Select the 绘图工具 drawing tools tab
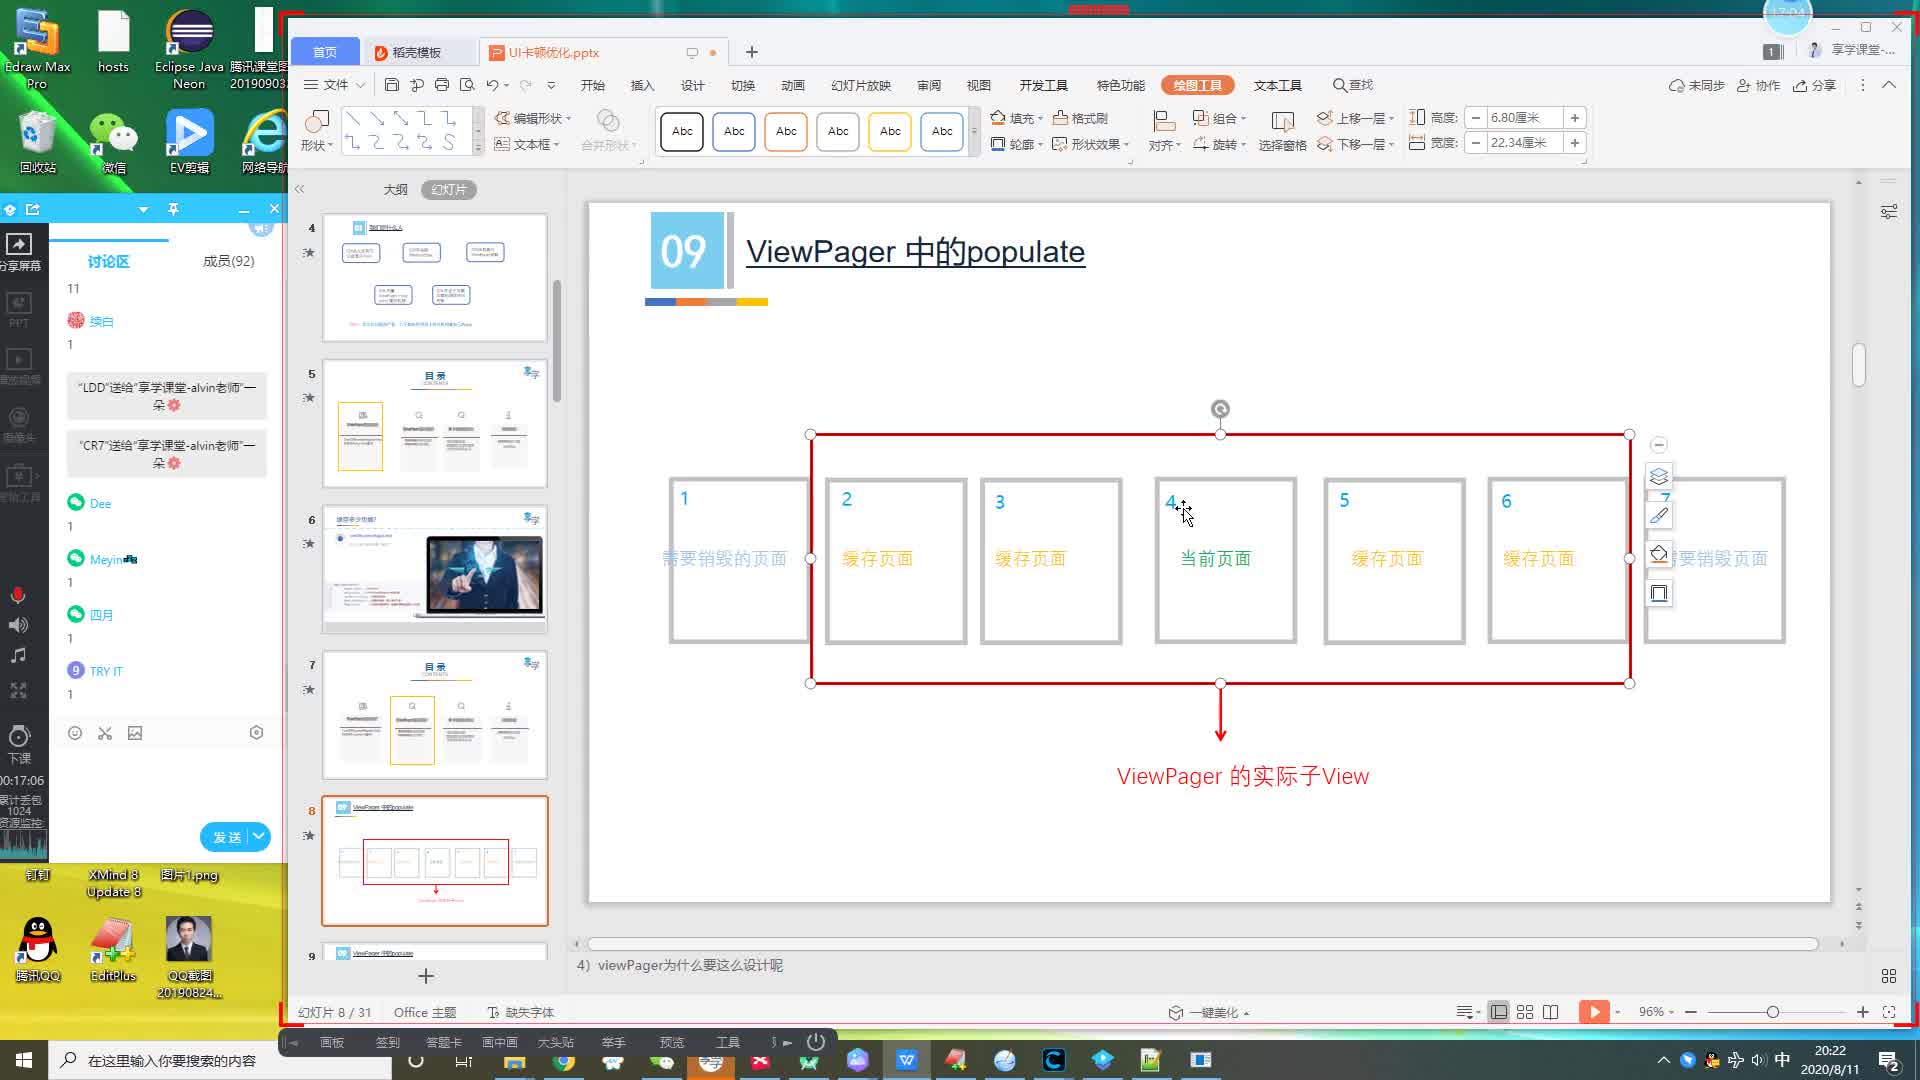 [1196, 84]
